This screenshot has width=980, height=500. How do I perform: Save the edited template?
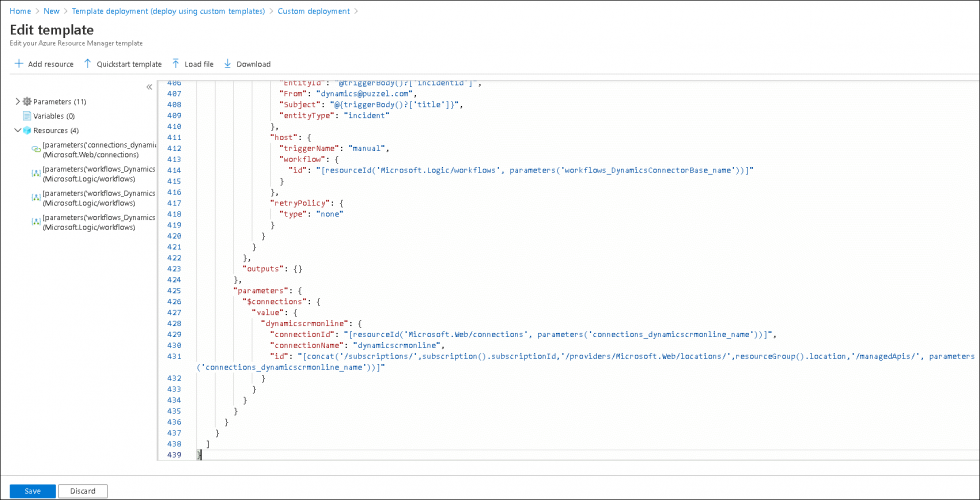33,491
